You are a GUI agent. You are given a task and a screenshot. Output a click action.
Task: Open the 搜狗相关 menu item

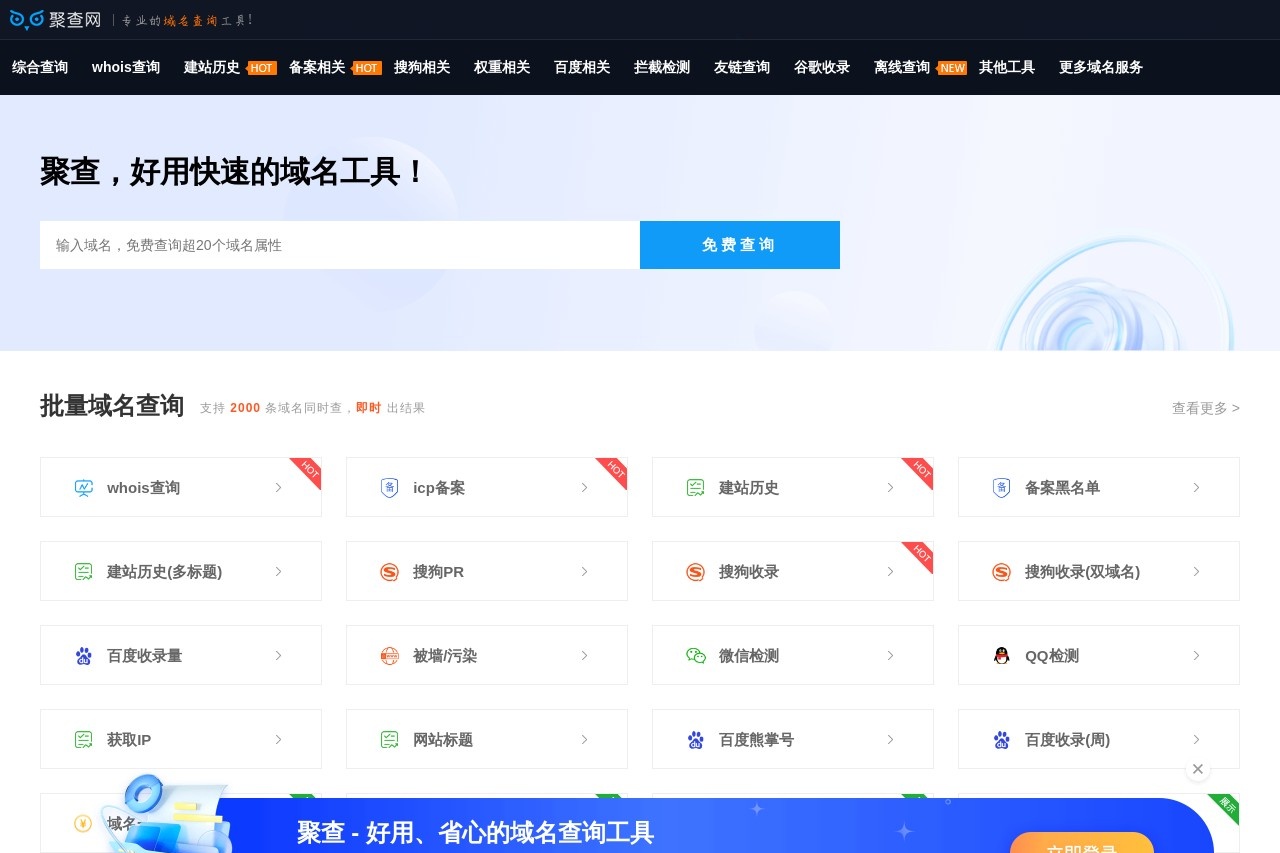[x=422, y=67]
